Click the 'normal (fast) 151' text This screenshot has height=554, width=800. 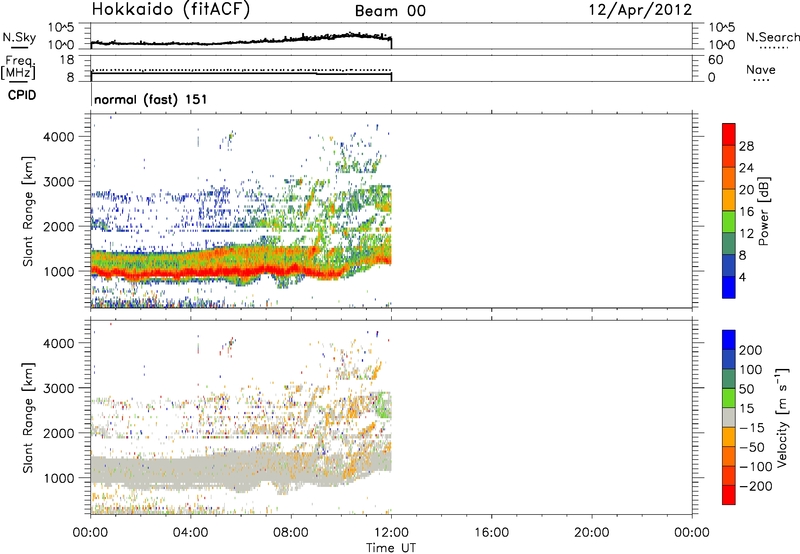point(151,99)
